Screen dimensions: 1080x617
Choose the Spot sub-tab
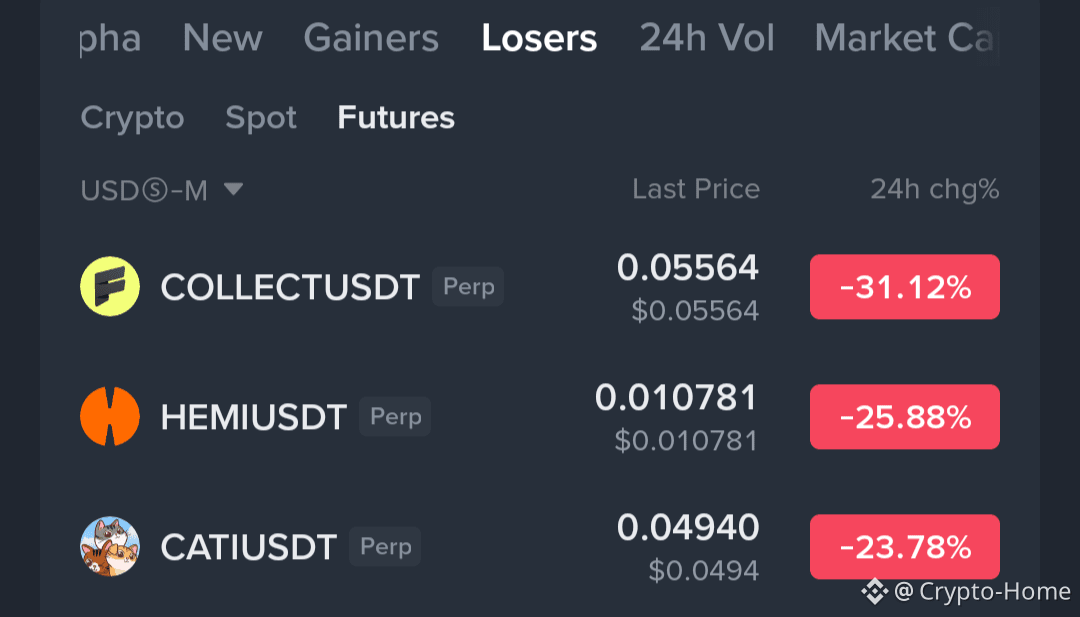[x=261, y=118]
